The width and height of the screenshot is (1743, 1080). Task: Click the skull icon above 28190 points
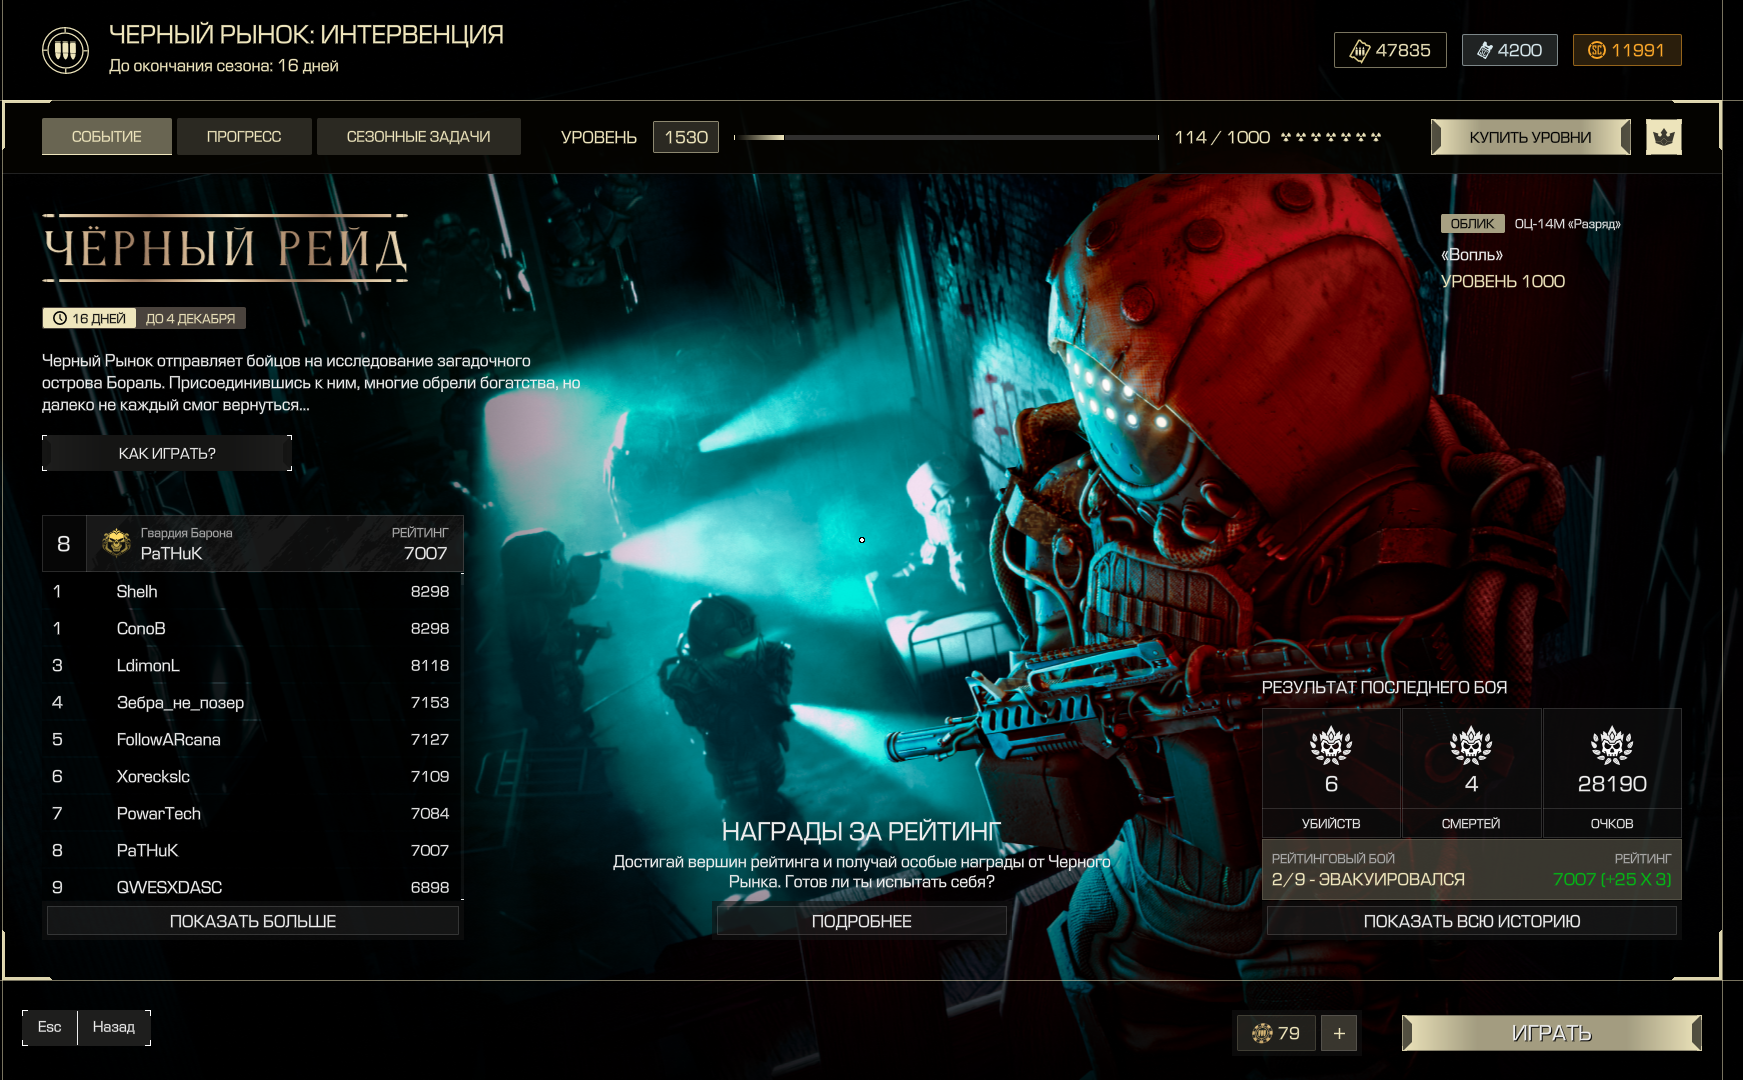click(x=1612, y=745)
